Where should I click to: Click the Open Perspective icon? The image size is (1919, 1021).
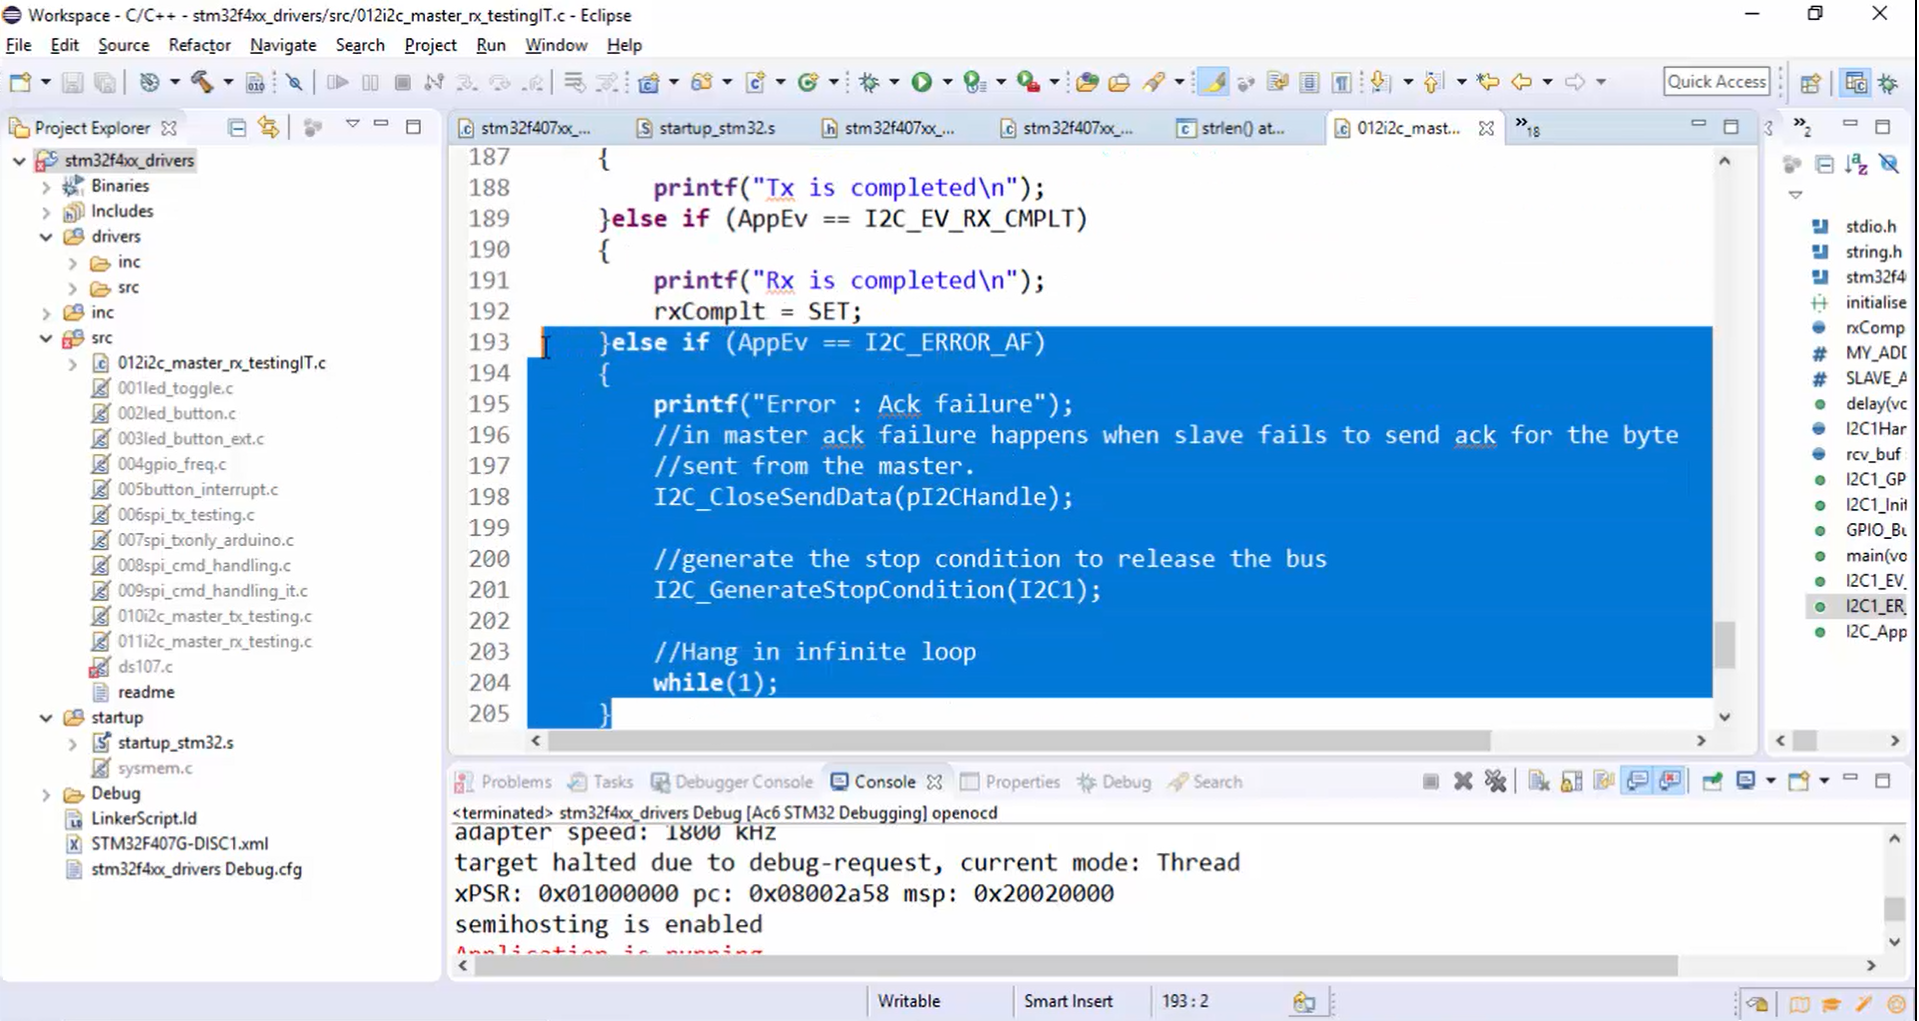tap(1810, 83)
